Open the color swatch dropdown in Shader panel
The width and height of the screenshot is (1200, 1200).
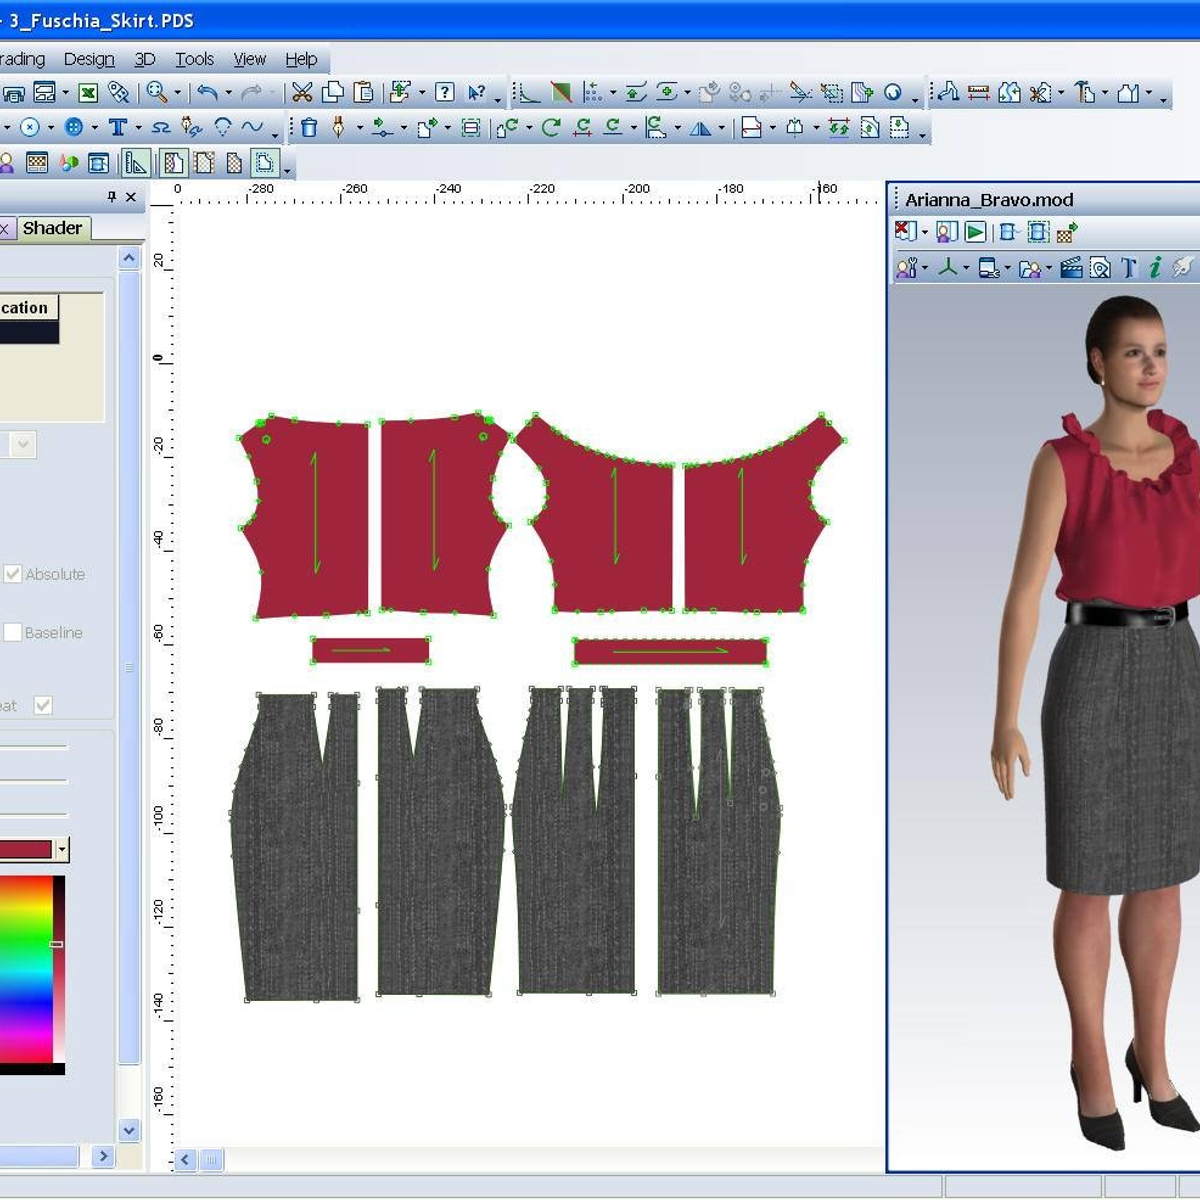coord(62,850)
